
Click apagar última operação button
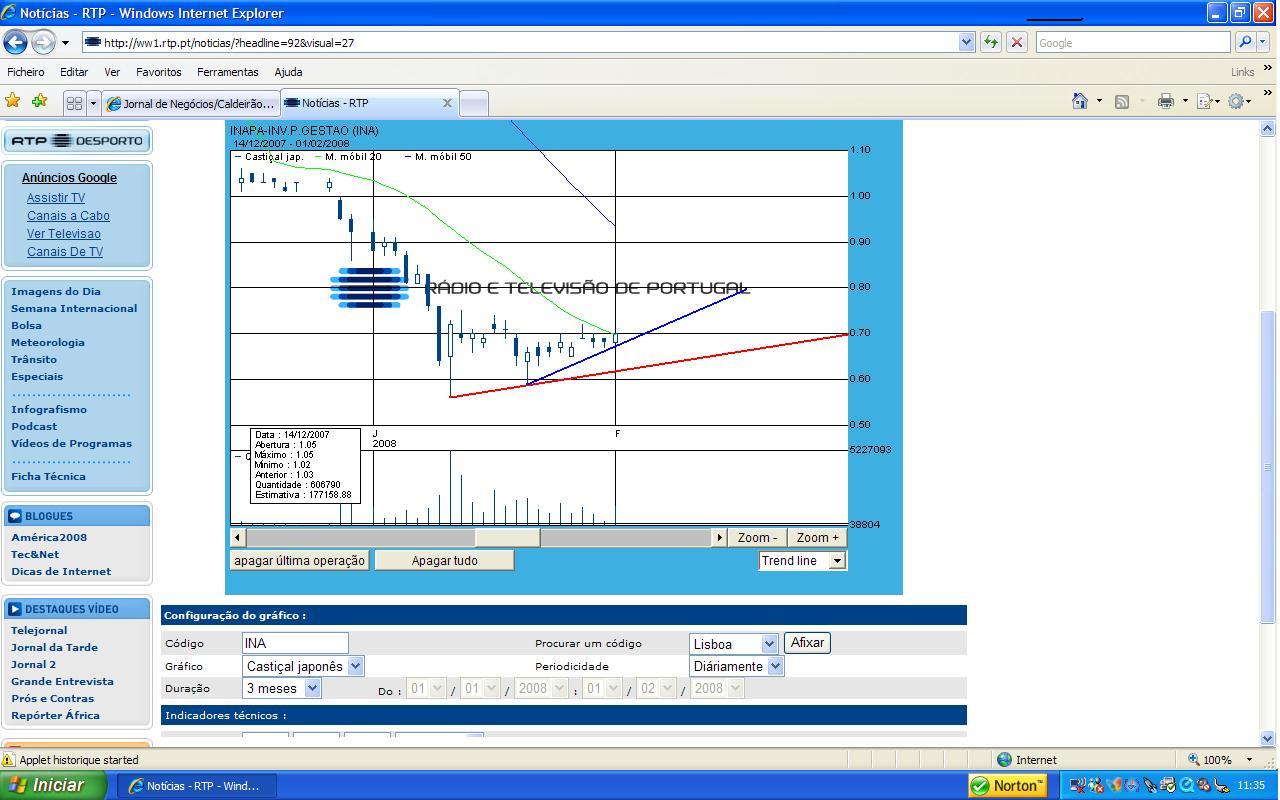[x=299, y=560]
